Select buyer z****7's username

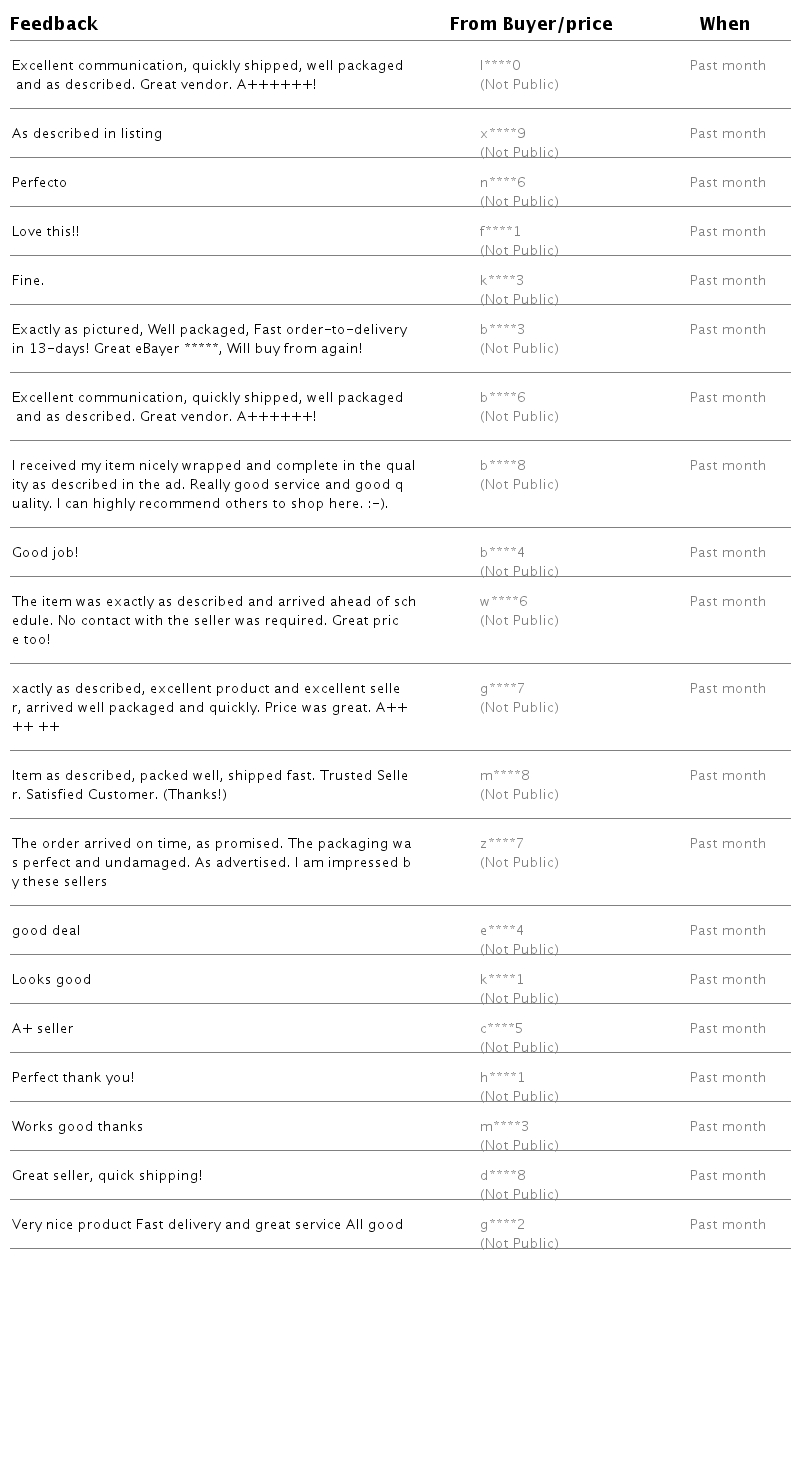coord(501,844)
